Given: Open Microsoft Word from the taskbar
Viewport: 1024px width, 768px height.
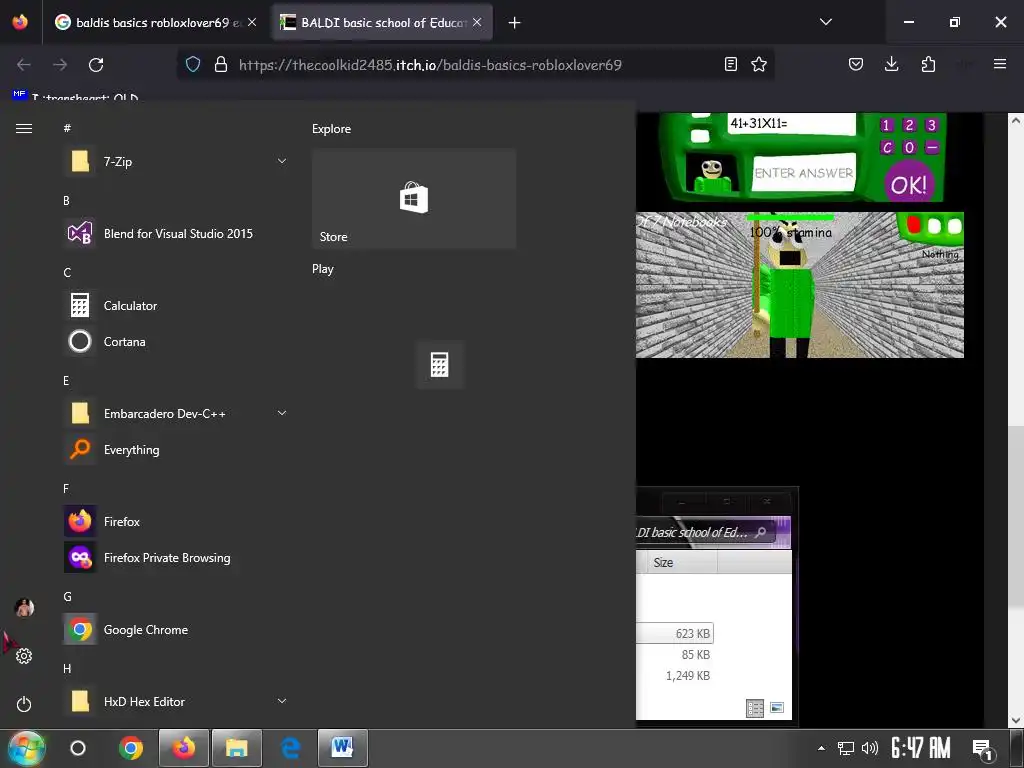Looking at the screenshot, I should tap(343, 748).
